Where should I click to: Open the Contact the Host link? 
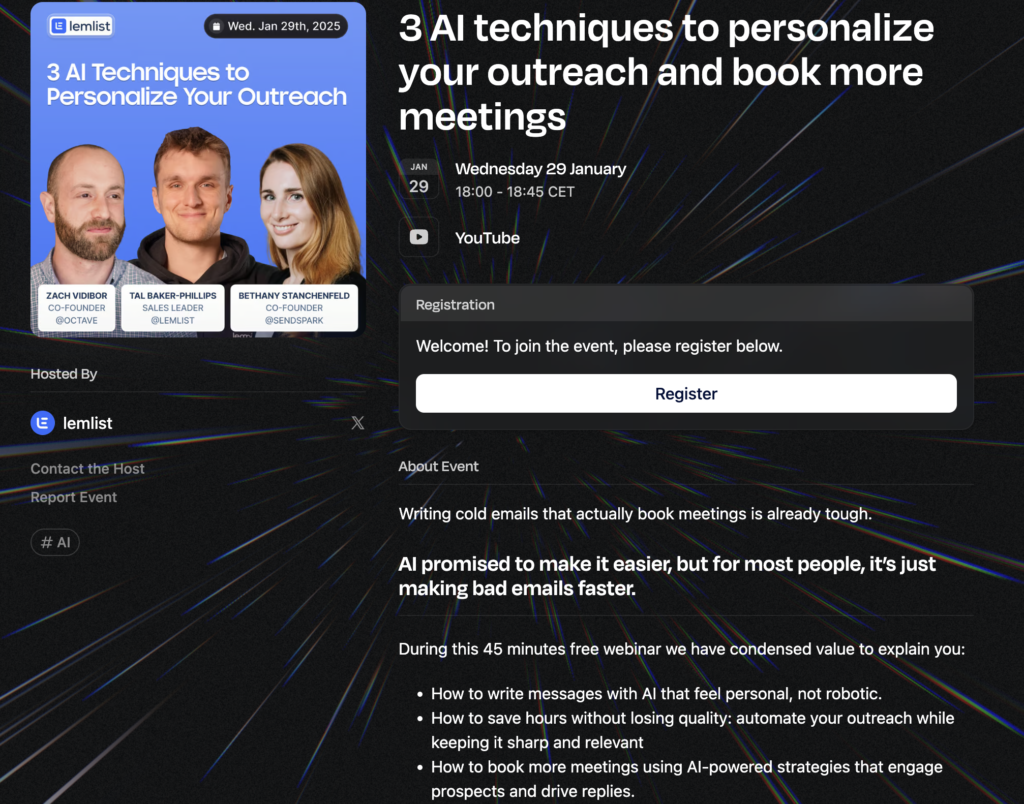(x=87, y=468)
